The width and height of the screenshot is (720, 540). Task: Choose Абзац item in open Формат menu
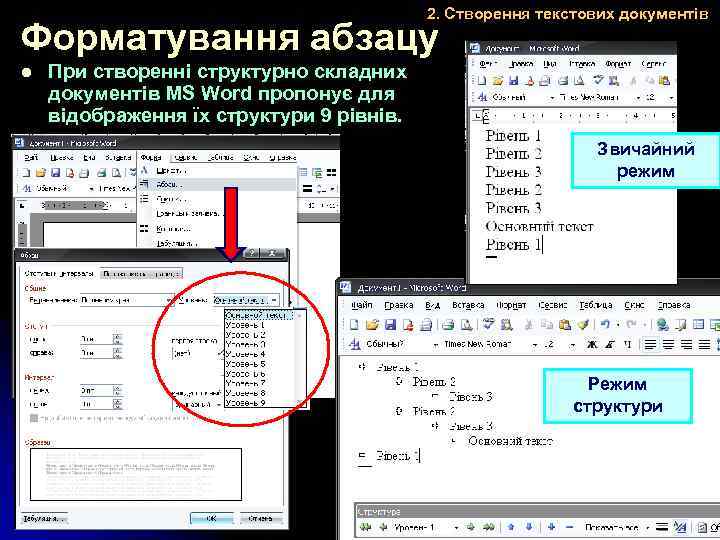click(217, 185)
